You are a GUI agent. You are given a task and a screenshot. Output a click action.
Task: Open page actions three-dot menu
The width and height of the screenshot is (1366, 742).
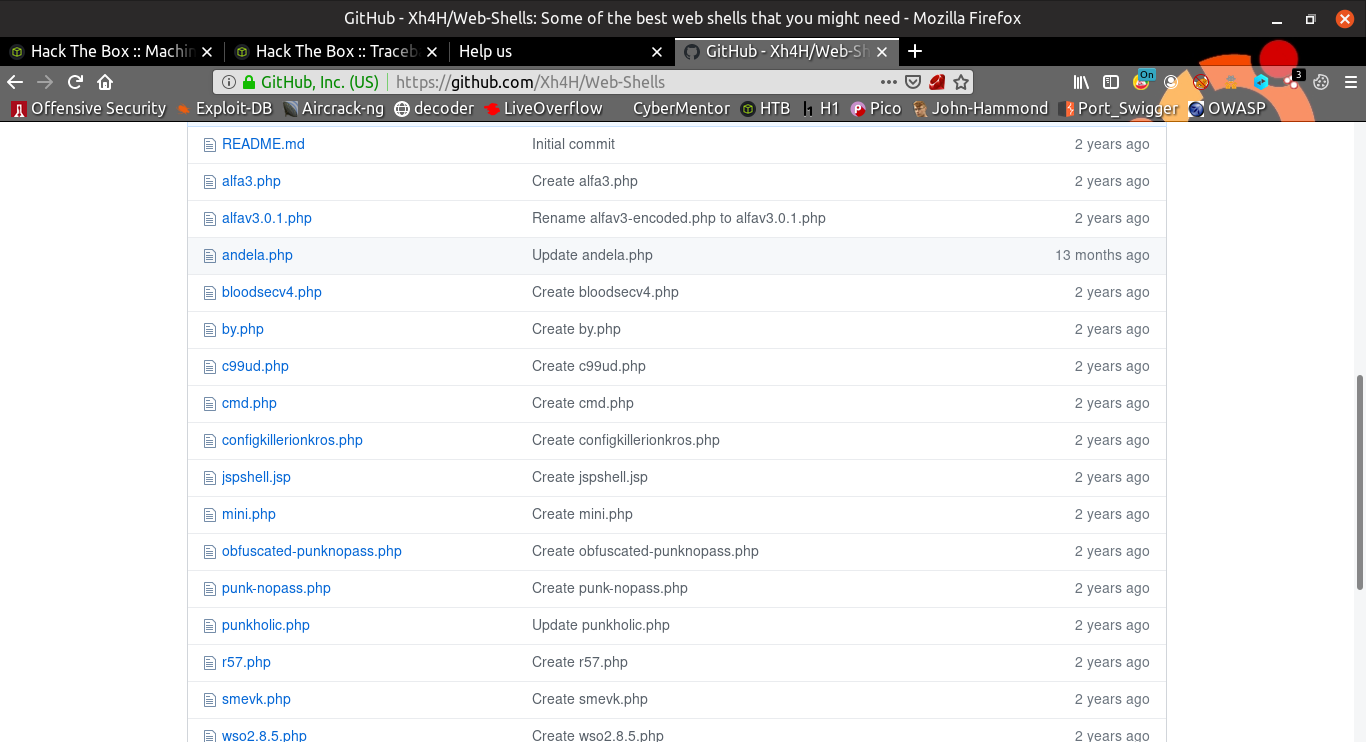(888, 82)
